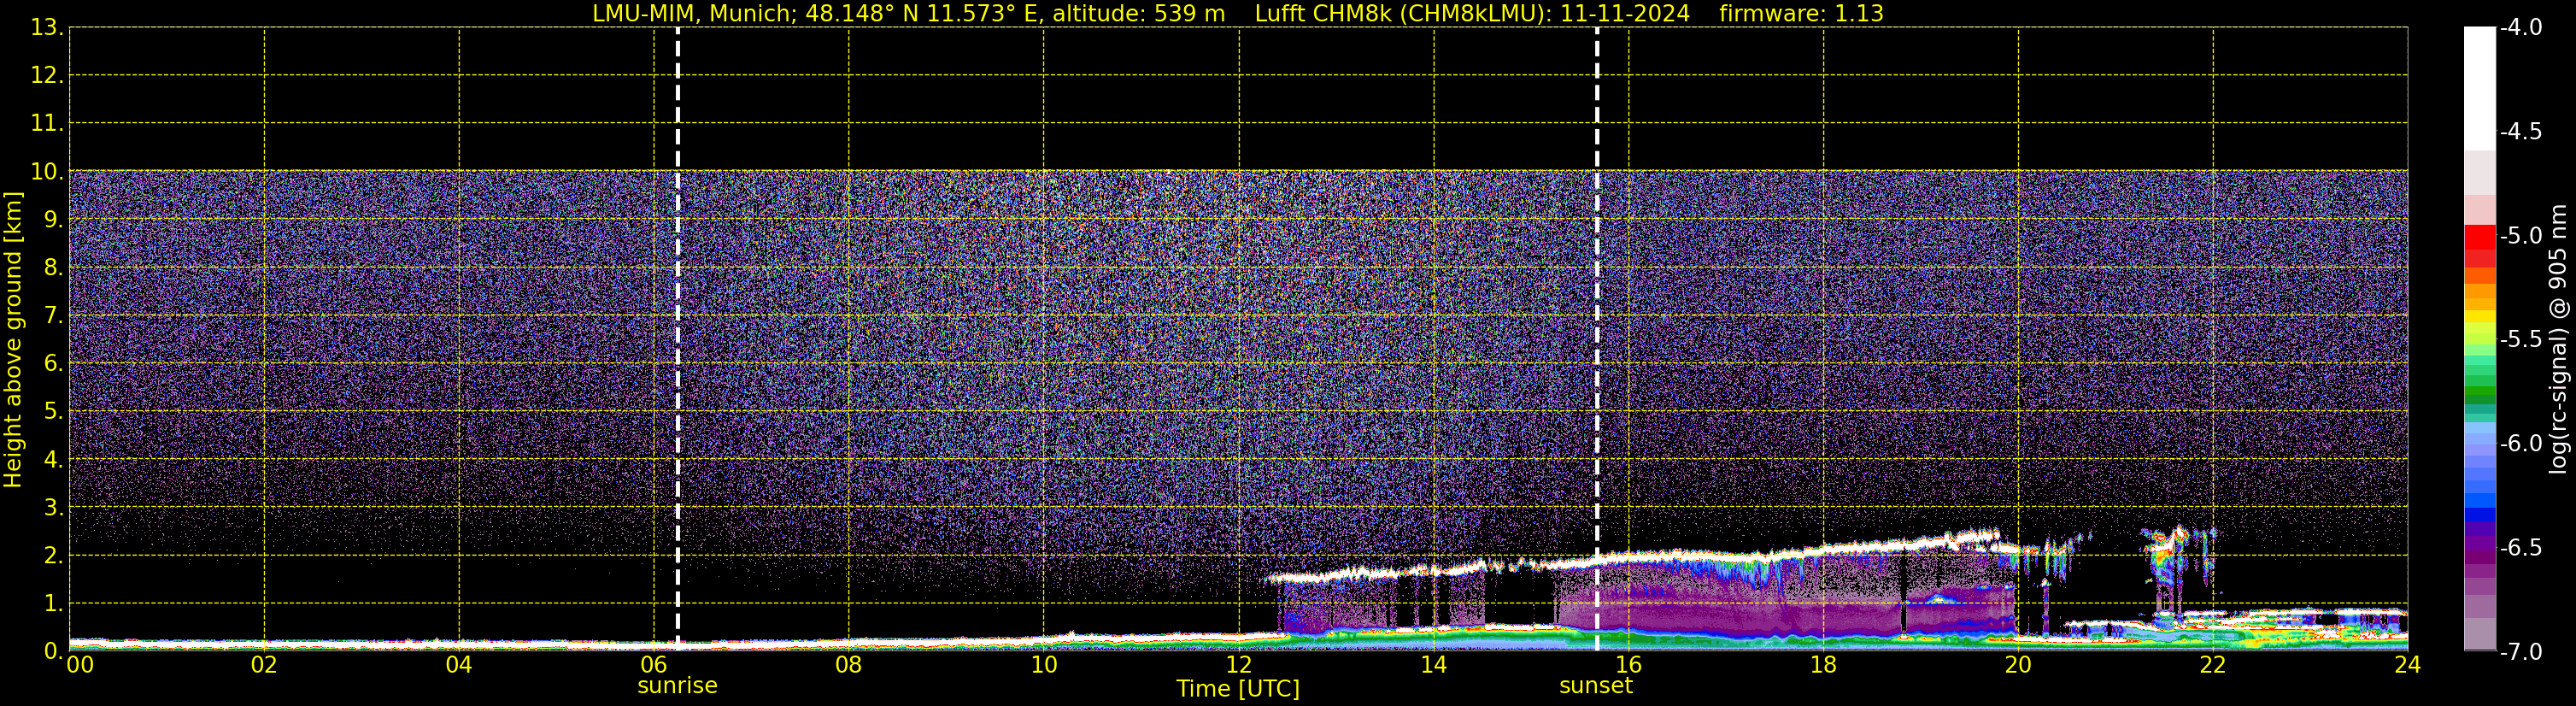Viewport: 2576px width, 706px height.
Task: Click the 'firmware: 1.13' text in the title
Action: tap(1801, 14)
